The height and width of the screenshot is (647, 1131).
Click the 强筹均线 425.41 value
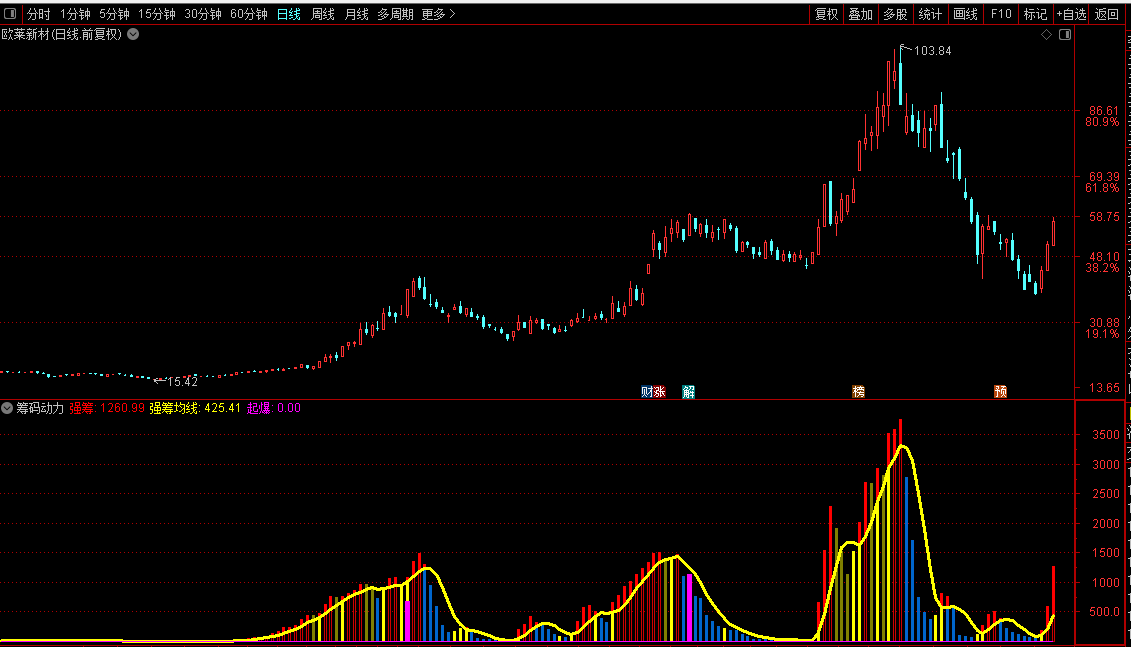195,408
